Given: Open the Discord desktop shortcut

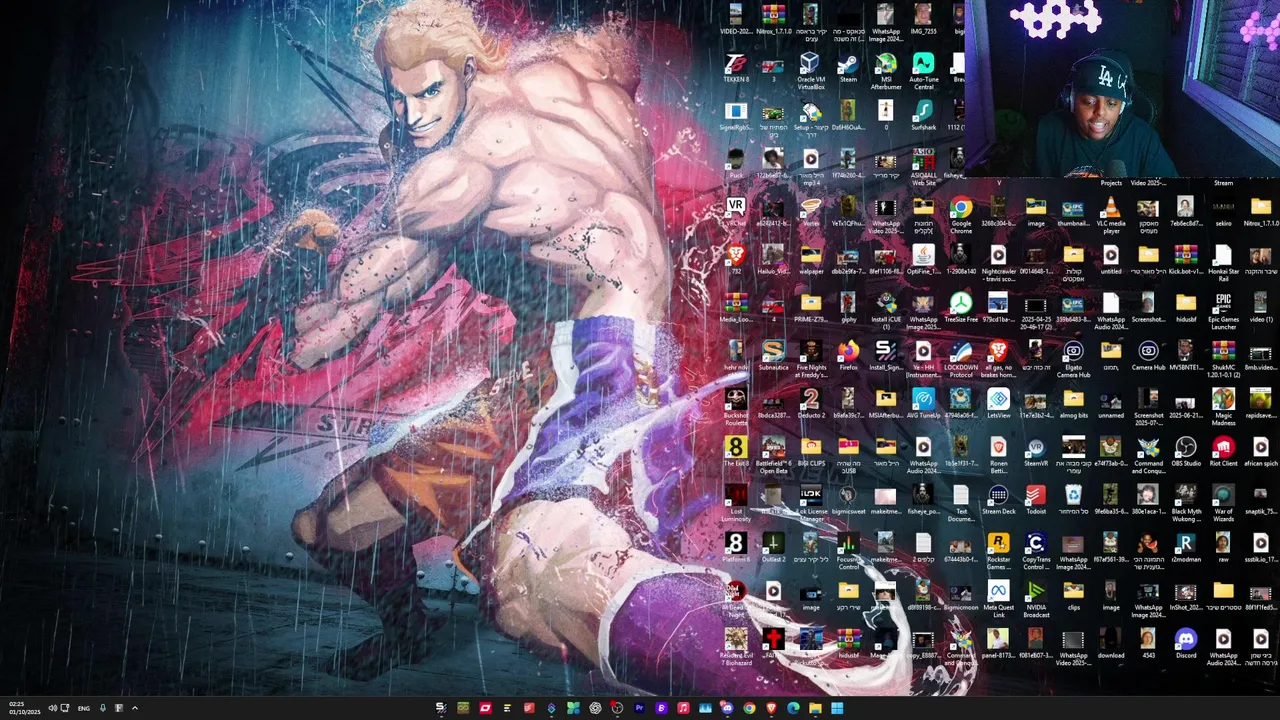Looking at the screenshot, I should click(1185, 641).
